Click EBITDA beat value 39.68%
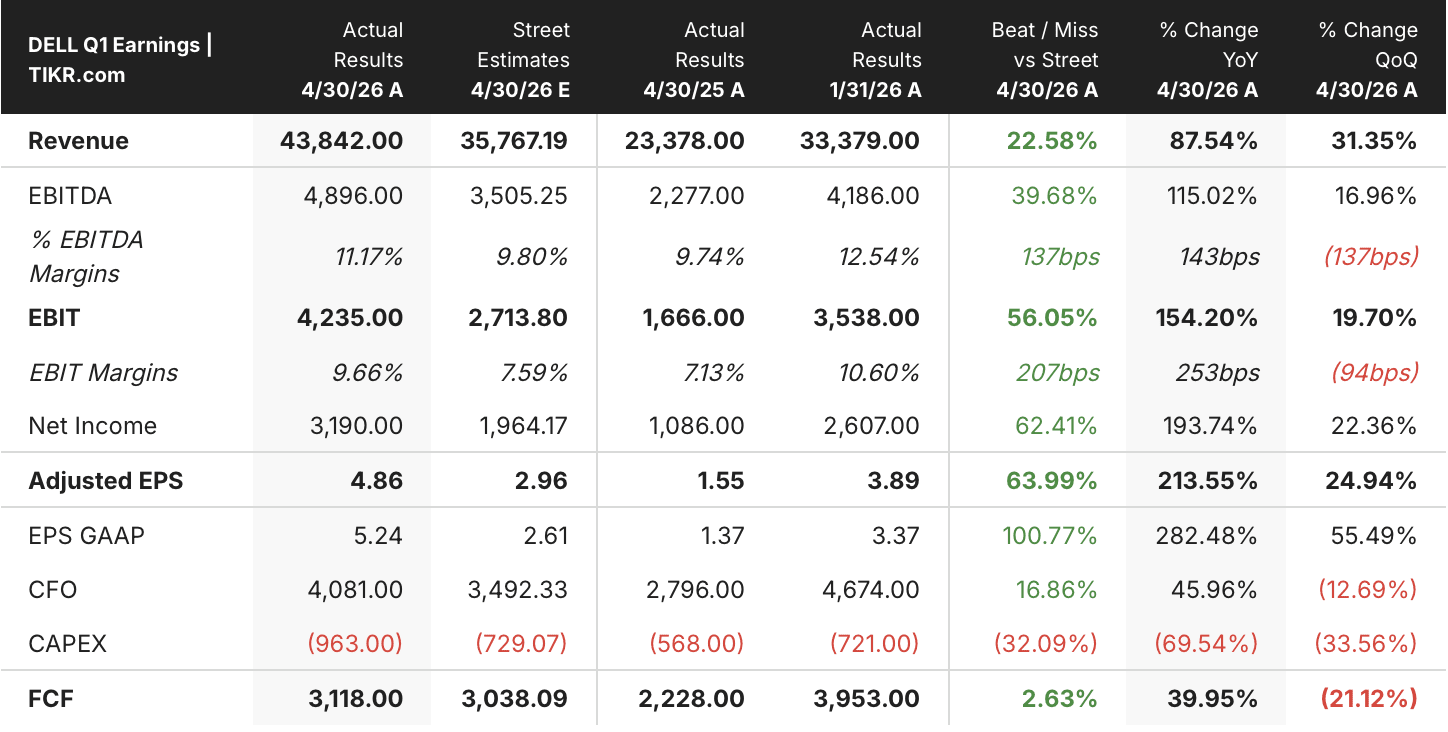The height and width of the screenshot is (732, 1448). (x=1054, y=195)
